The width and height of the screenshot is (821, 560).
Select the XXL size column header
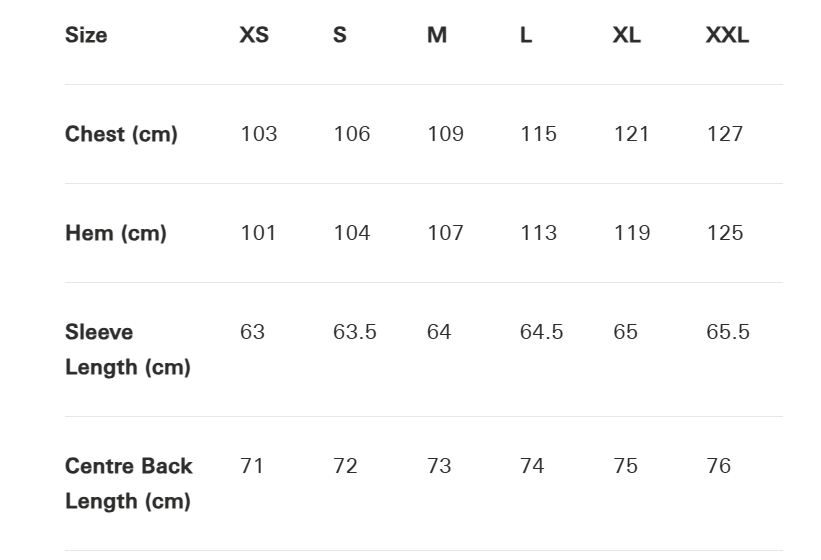pyautogui.click(x=727, y=35)
